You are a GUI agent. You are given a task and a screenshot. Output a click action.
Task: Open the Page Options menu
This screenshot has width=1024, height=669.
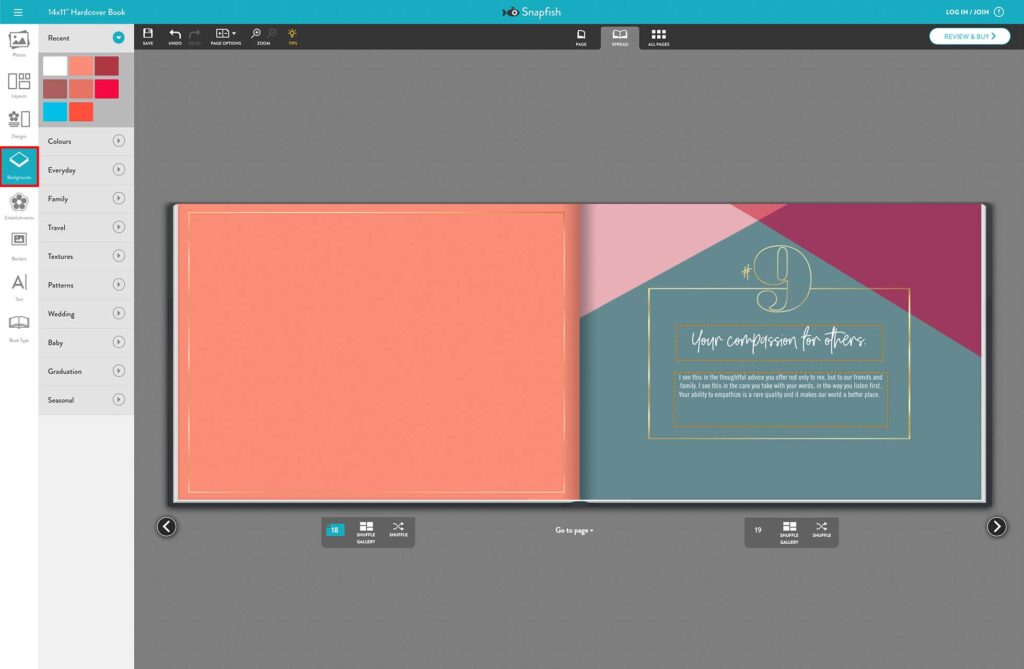coord(226,36)
